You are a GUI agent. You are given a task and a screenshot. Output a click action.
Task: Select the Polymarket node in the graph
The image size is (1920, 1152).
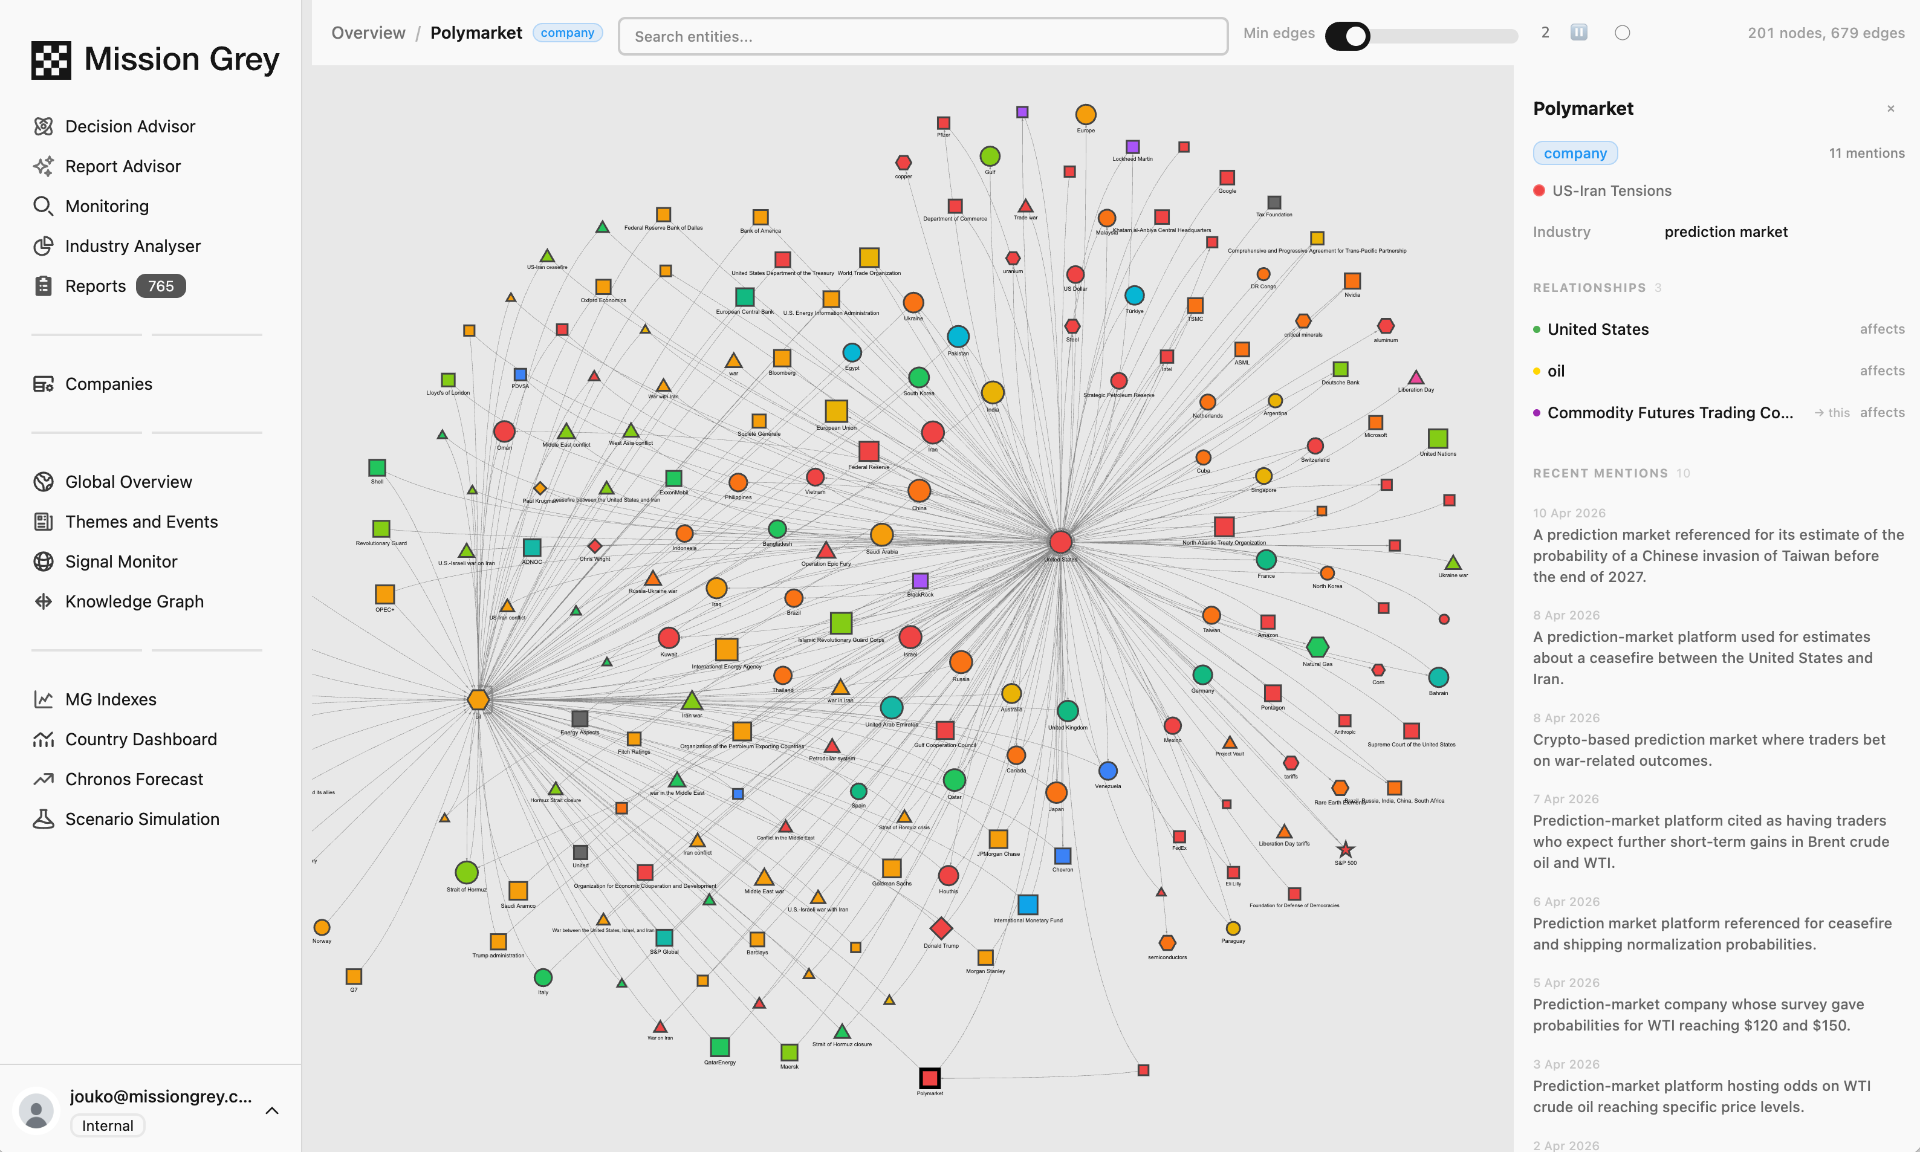coord(930,1078)
